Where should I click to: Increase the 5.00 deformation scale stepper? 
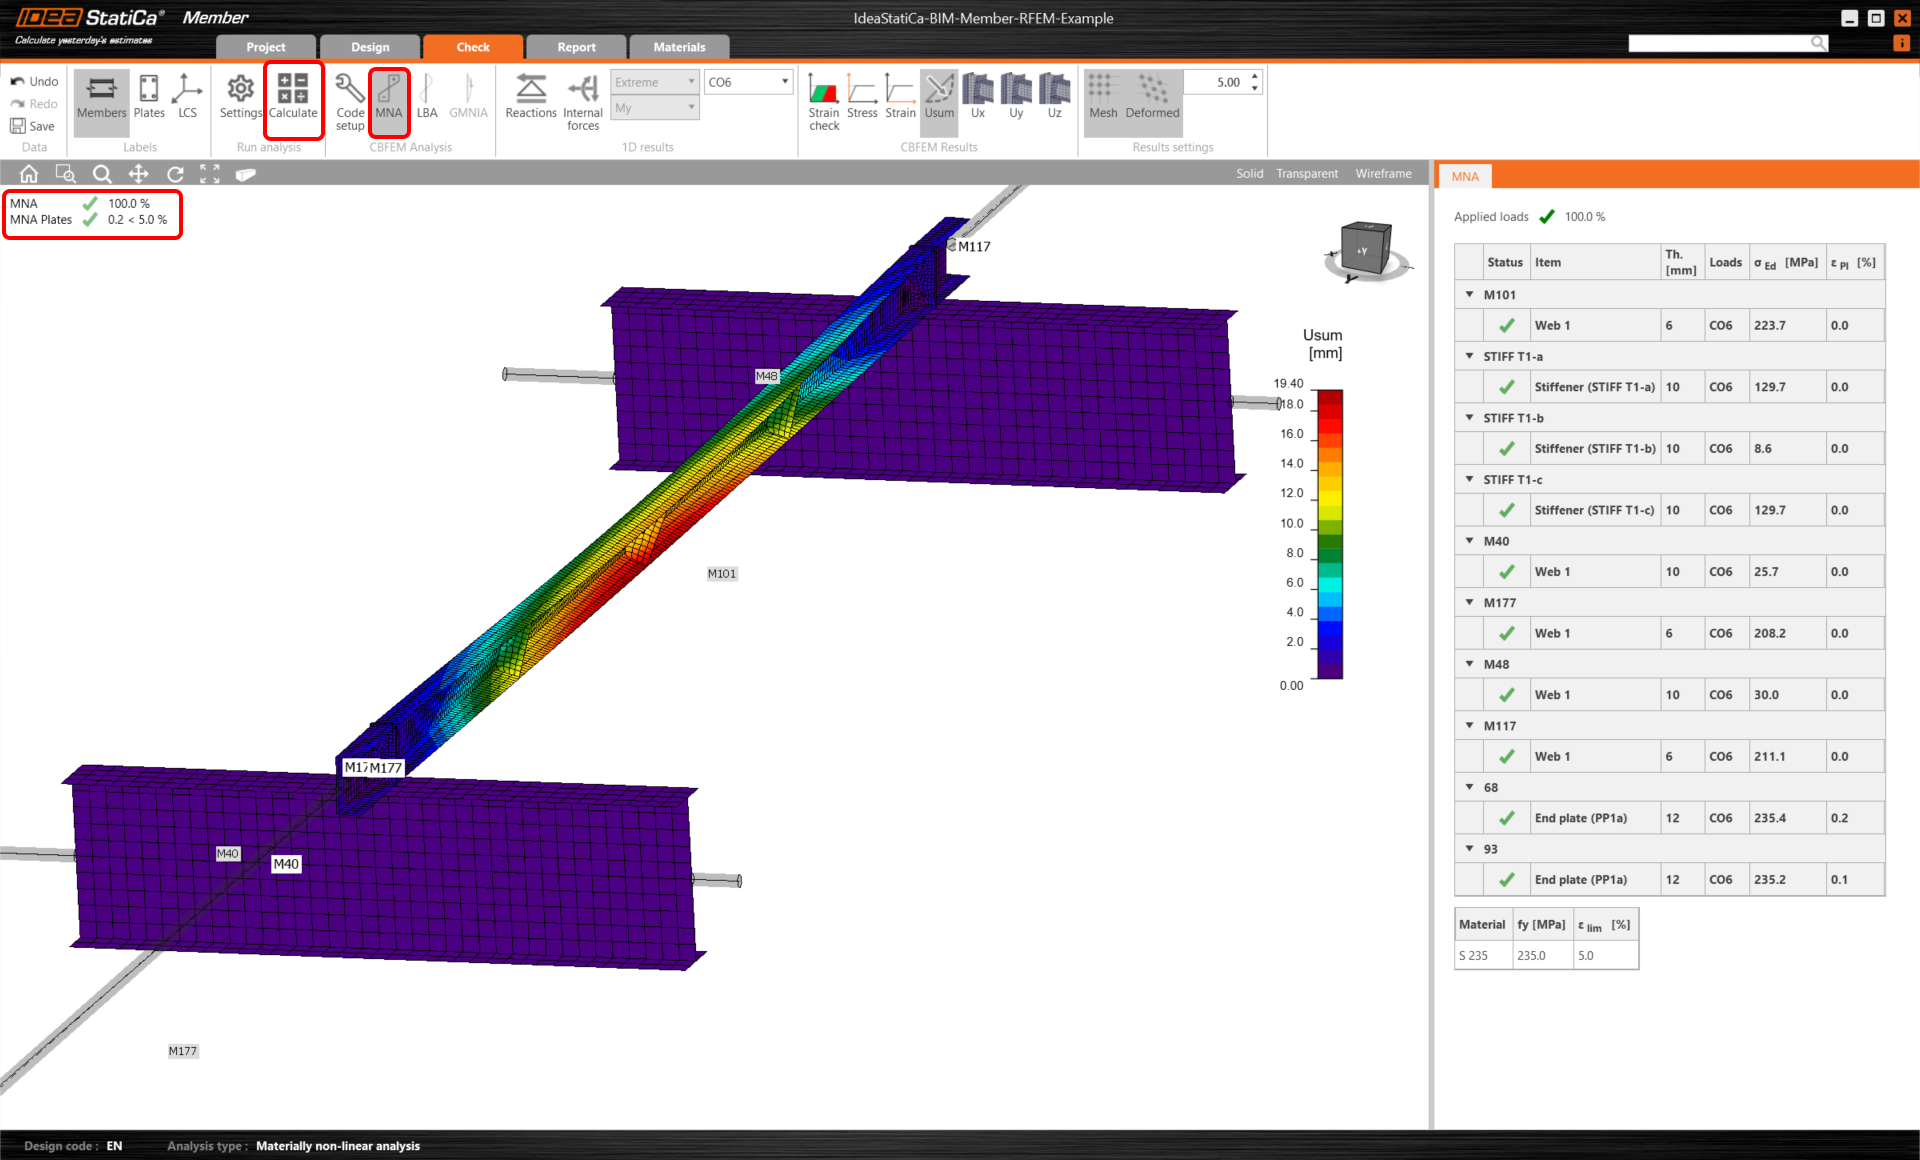point(1254,76)
